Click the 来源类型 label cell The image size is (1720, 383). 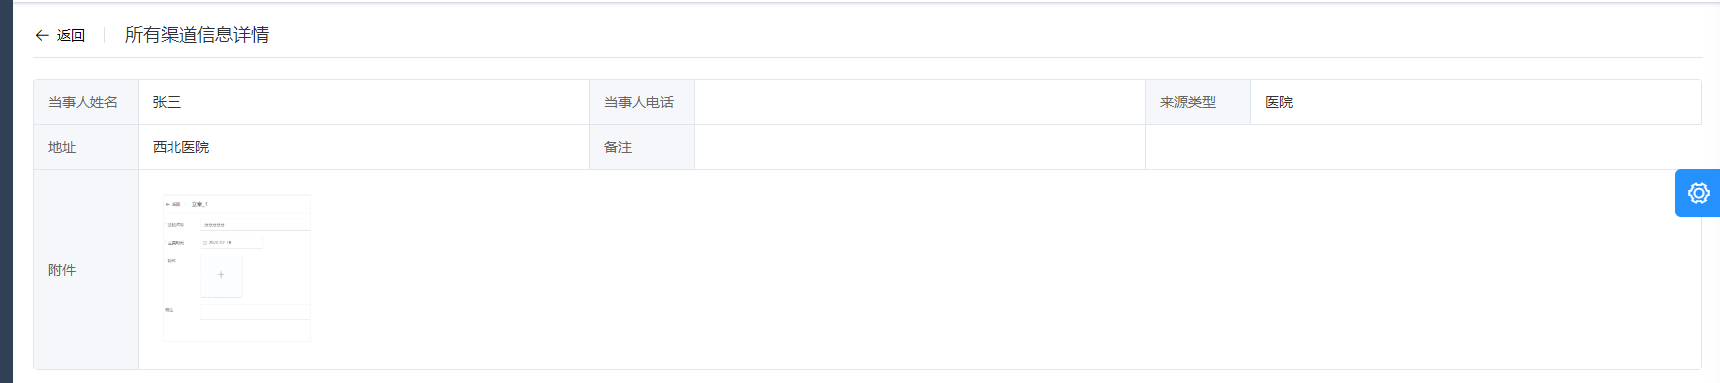[x=1198, y=102]
